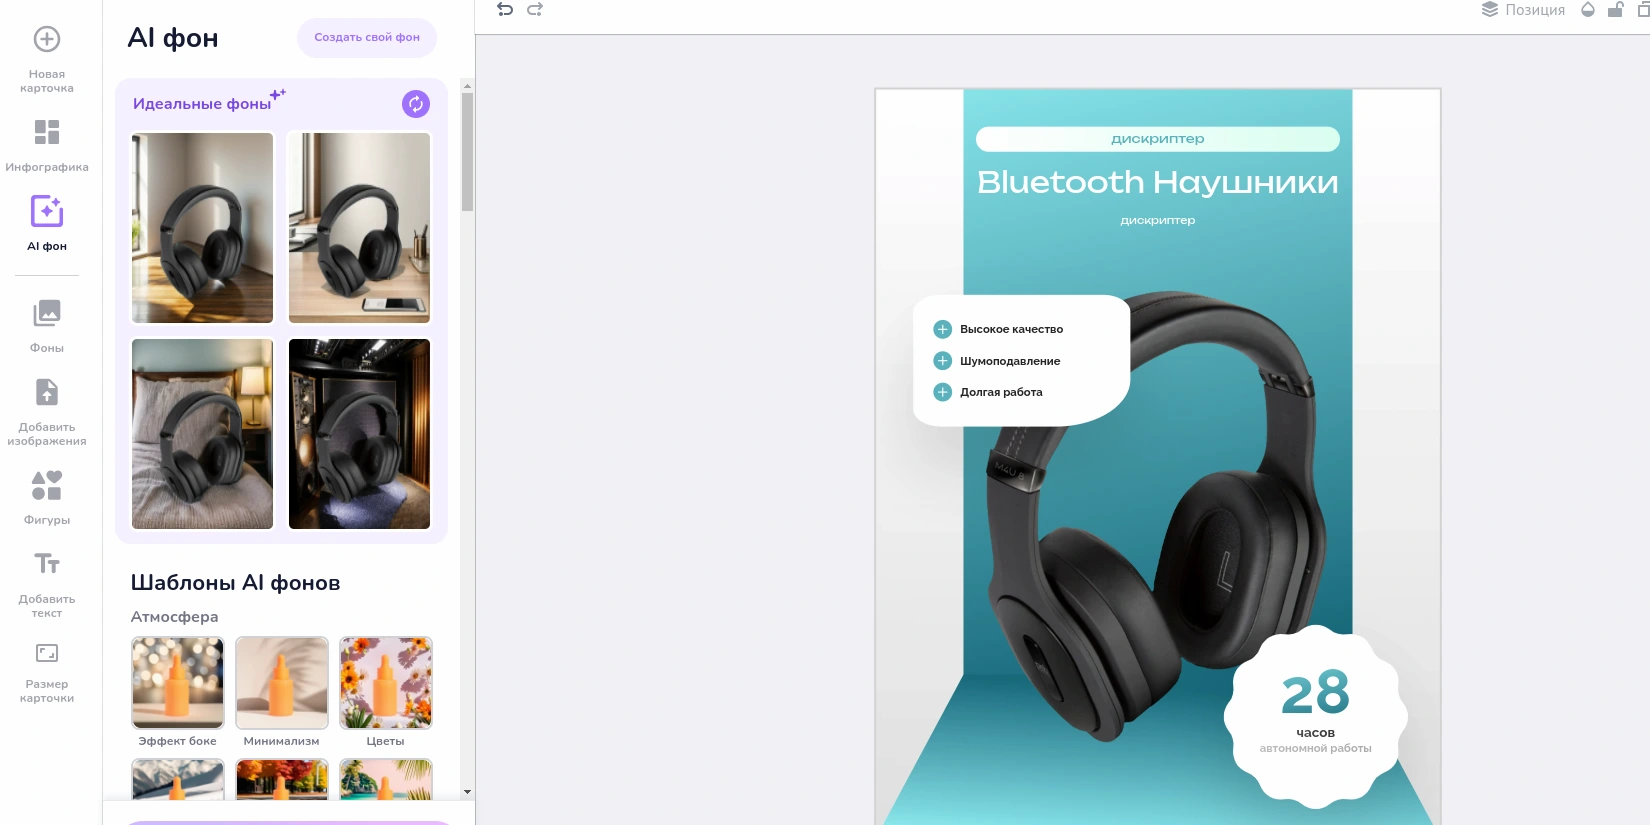The height and width of the screenshot is (825, 1650).
Task: Select the Добавить текст tool
Action: point(47,584)
